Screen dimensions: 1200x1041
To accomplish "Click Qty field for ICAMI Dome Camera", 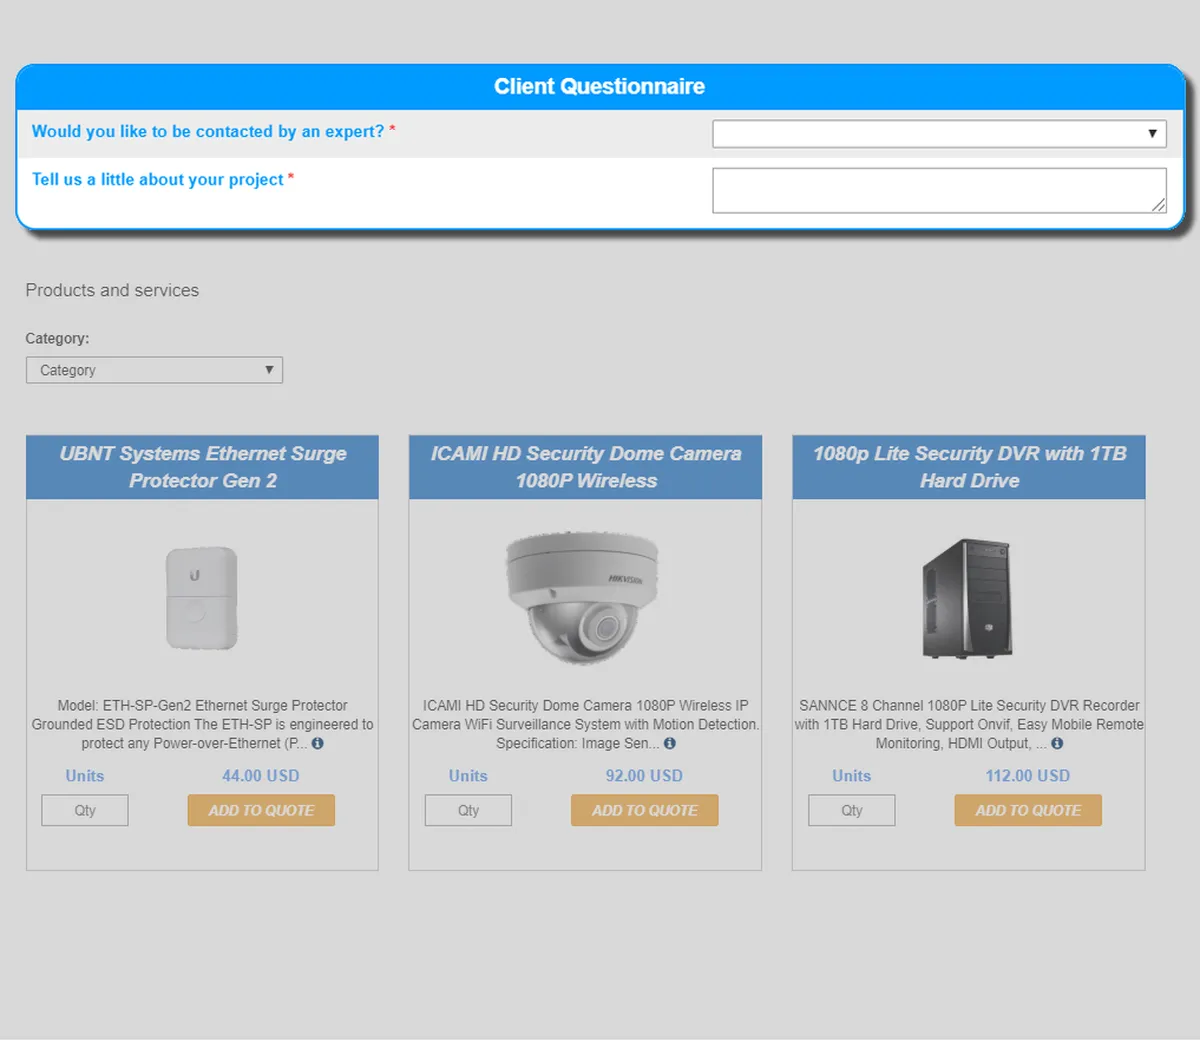I will [468, 810].
